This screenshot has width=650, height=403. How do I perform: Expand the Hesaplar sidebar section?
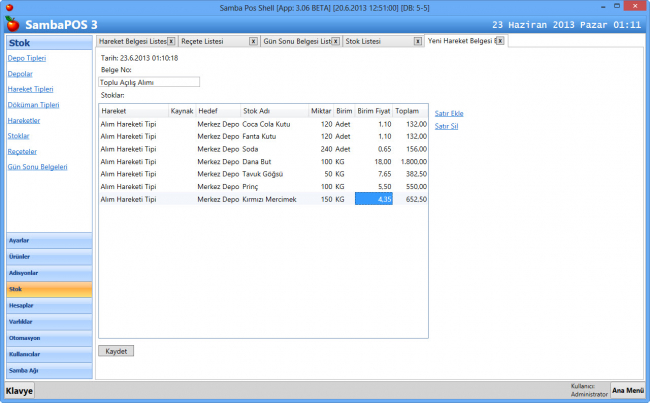(x=47, y=305)
